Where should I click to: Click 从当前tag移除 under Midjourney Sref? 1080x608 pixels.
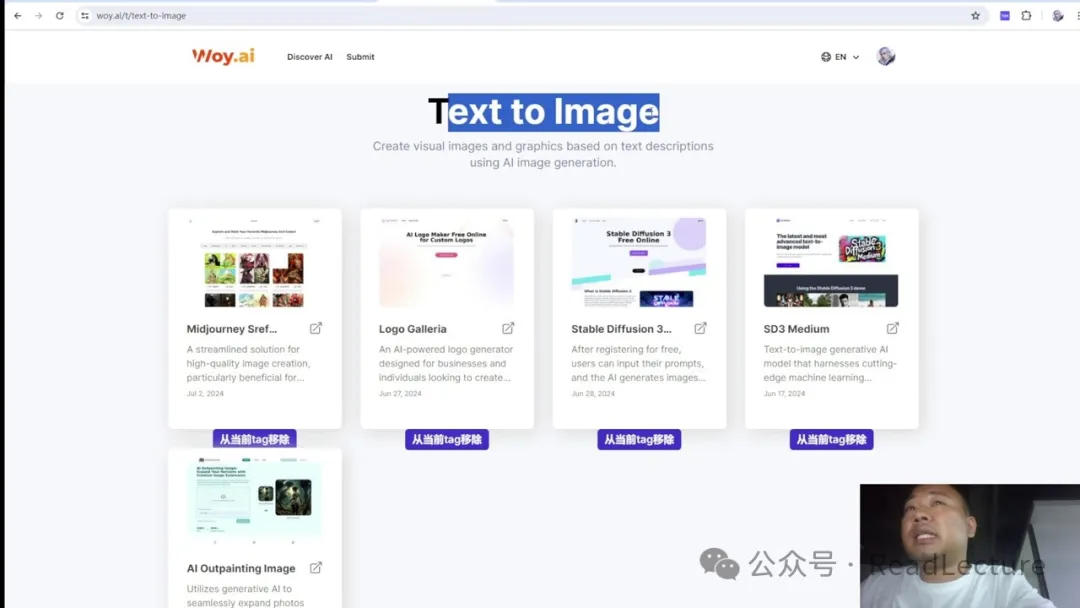[254, 439]
